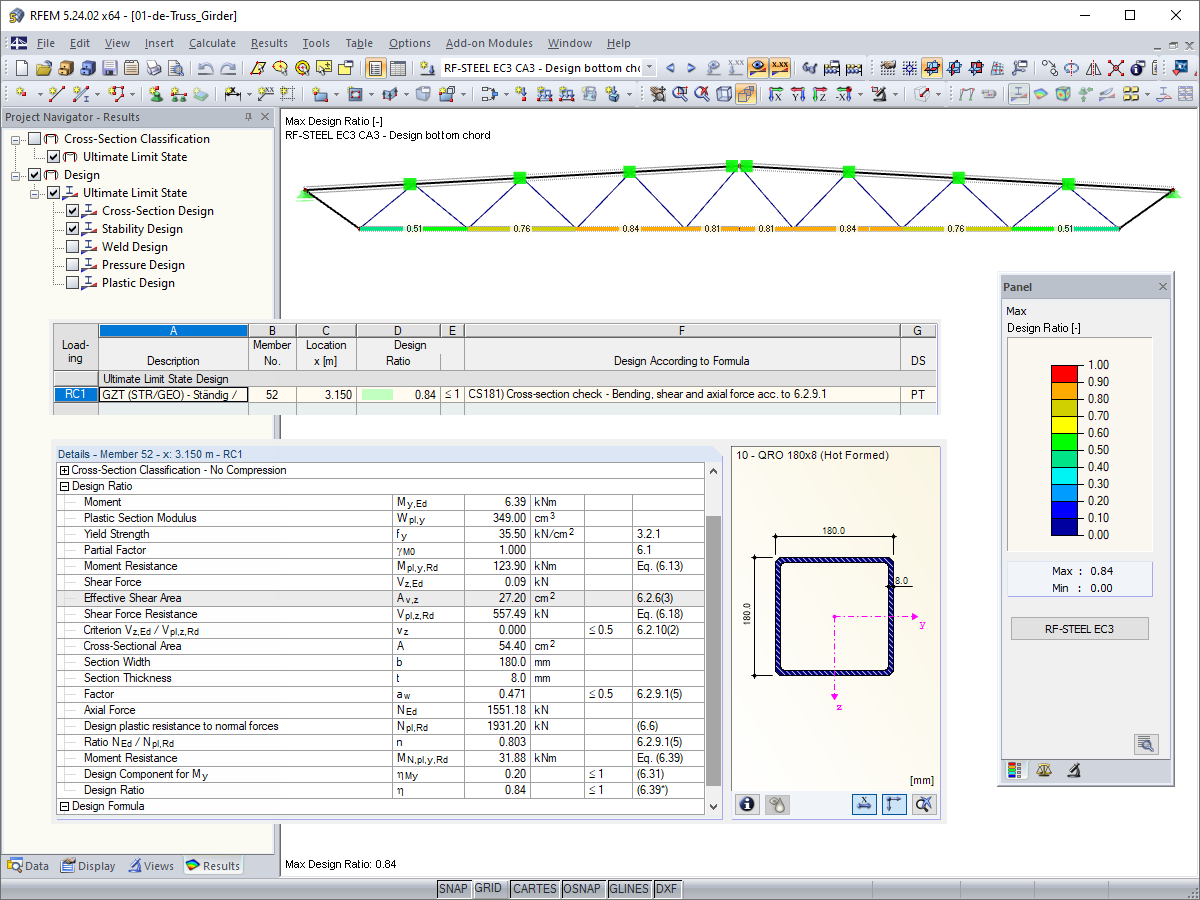This screenshot has width=1200, height=900.
Task: Open the Calculate menu
Action: pos(212,43)
